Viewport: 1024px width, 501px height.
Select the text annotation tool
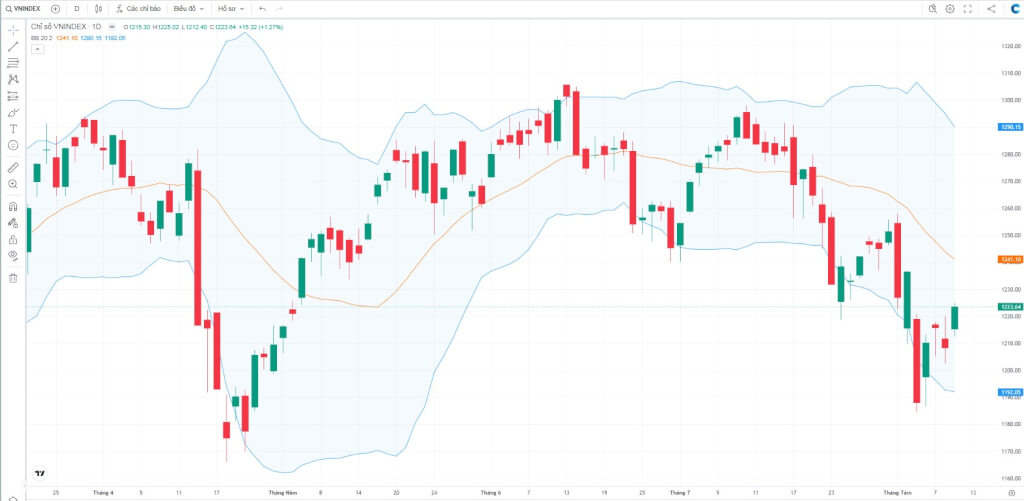coord(13,128)
